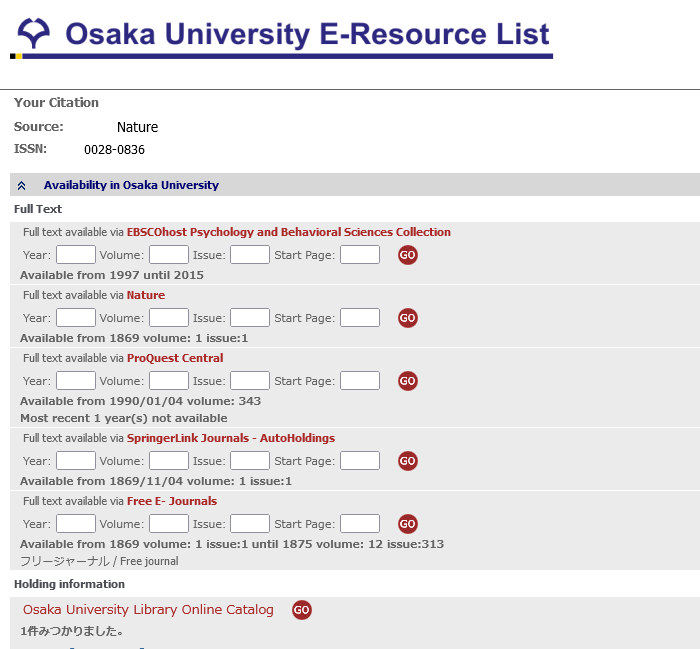Focus Issue field in Nature row
The height and width of the screenshot is (649, 700).
coord(250,317)
